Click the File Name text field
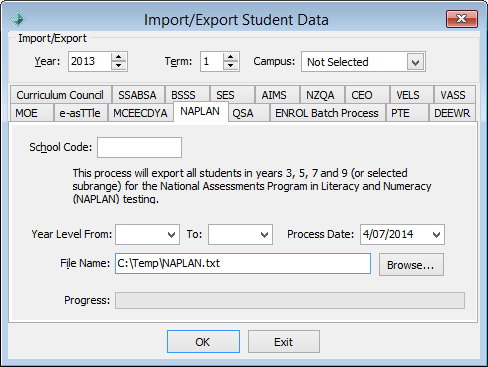This screenshot has height=367, width=488. pos(243,263)
